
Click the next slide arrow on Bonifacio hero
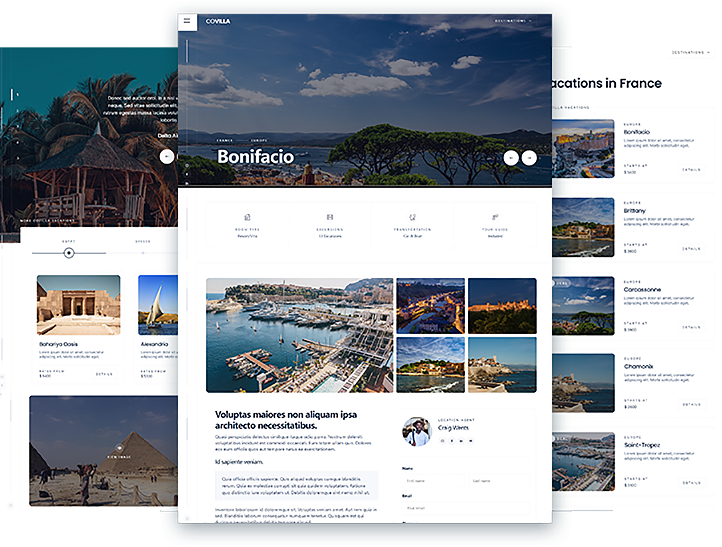529,158
